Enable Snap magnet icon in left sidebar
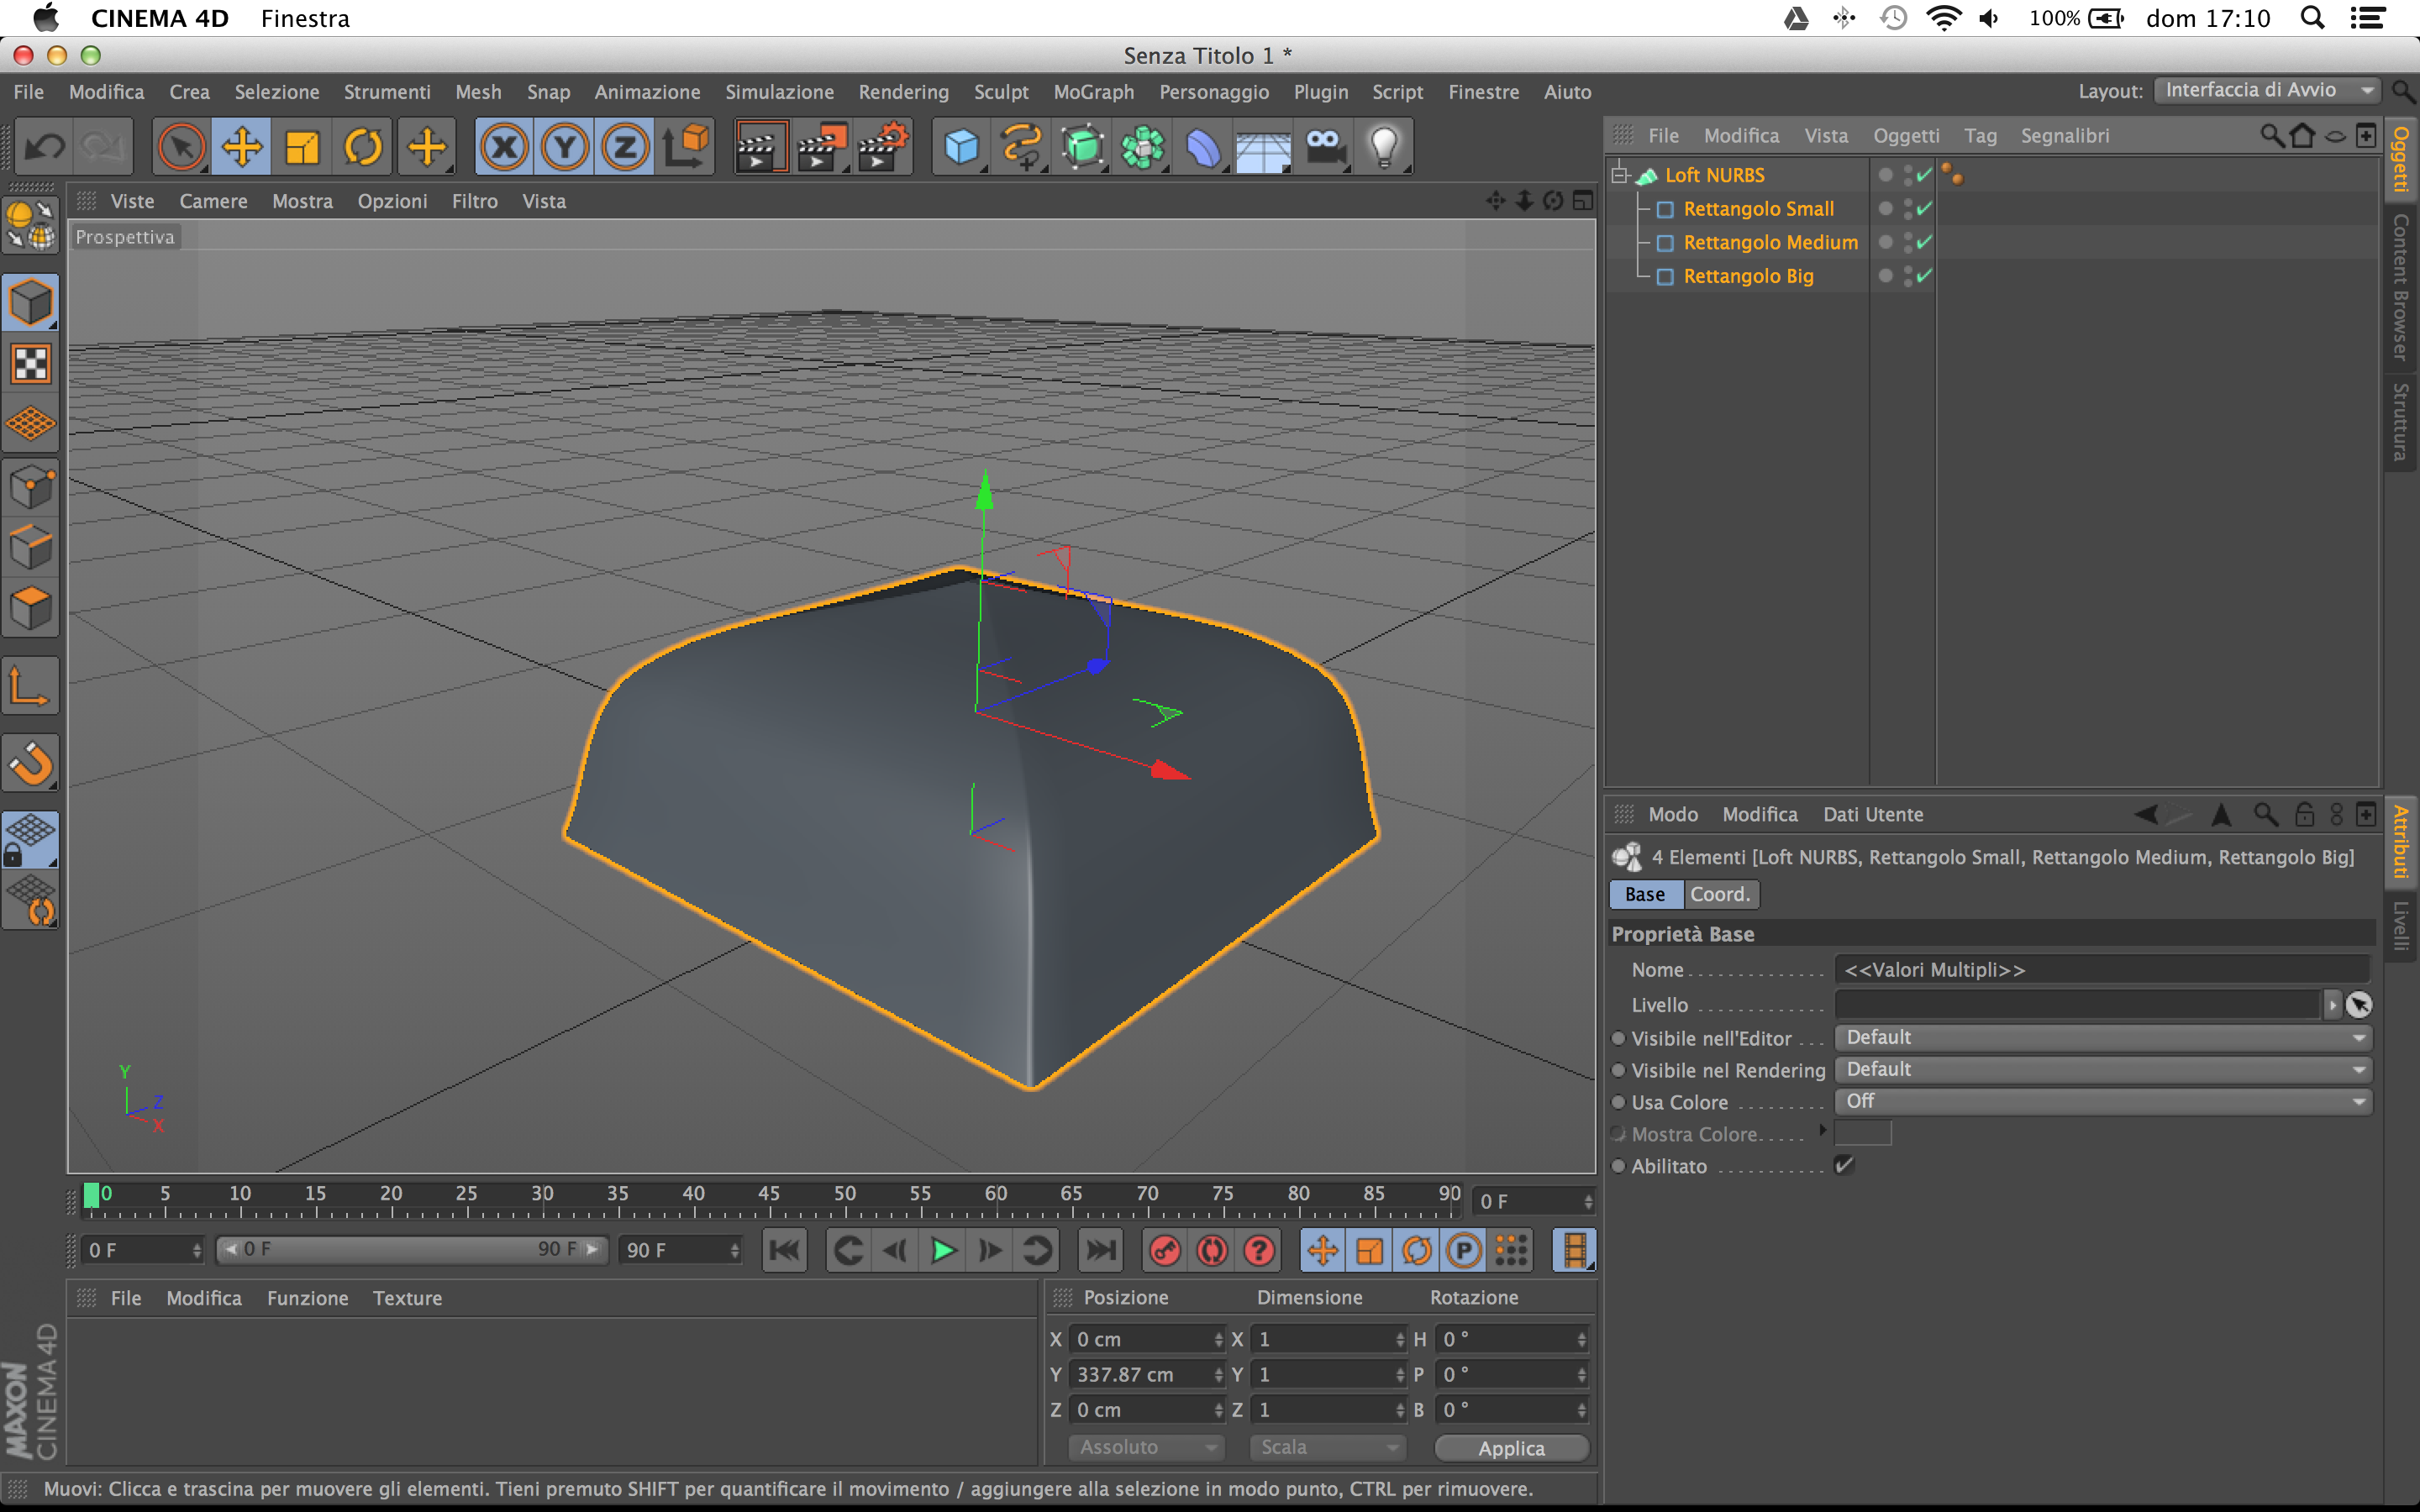 (x=31, y=764)
